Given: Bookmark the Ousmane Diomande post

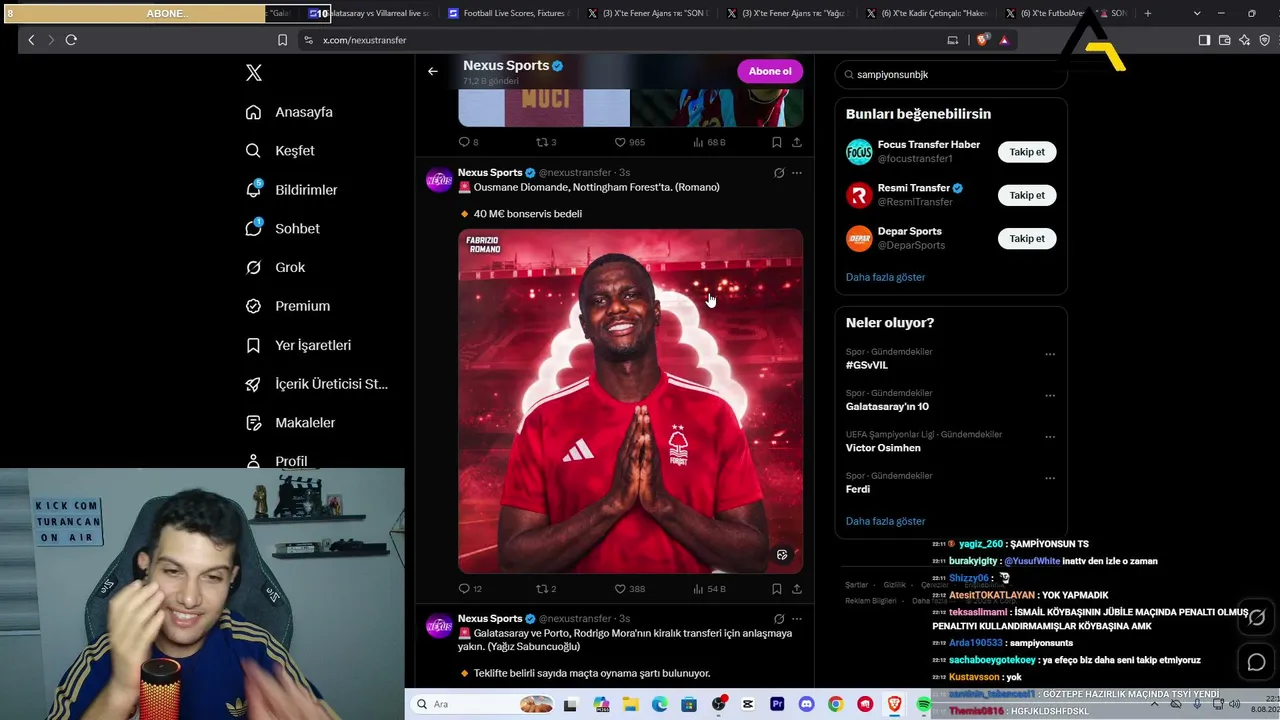Looking at the screenshot, I should [777, 589].
